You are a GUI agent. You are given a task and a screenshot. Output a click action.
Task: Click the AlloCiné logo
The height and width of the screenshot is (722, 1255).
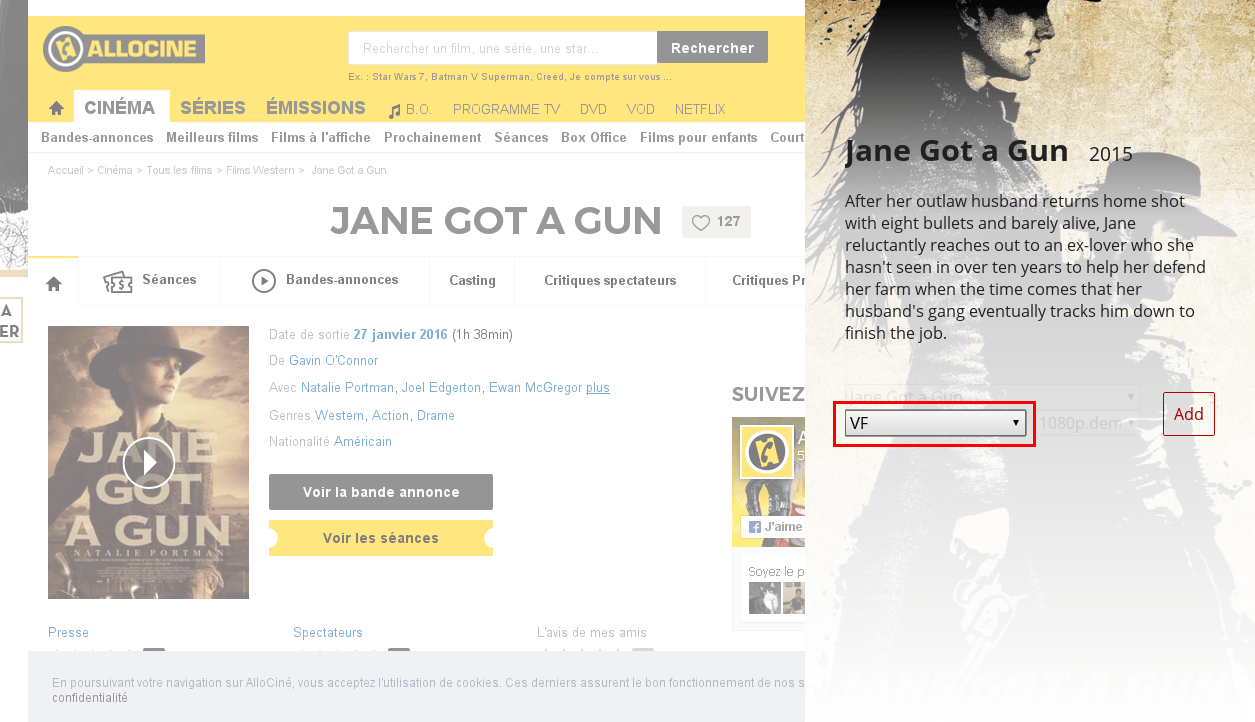[x=124, y=48]
